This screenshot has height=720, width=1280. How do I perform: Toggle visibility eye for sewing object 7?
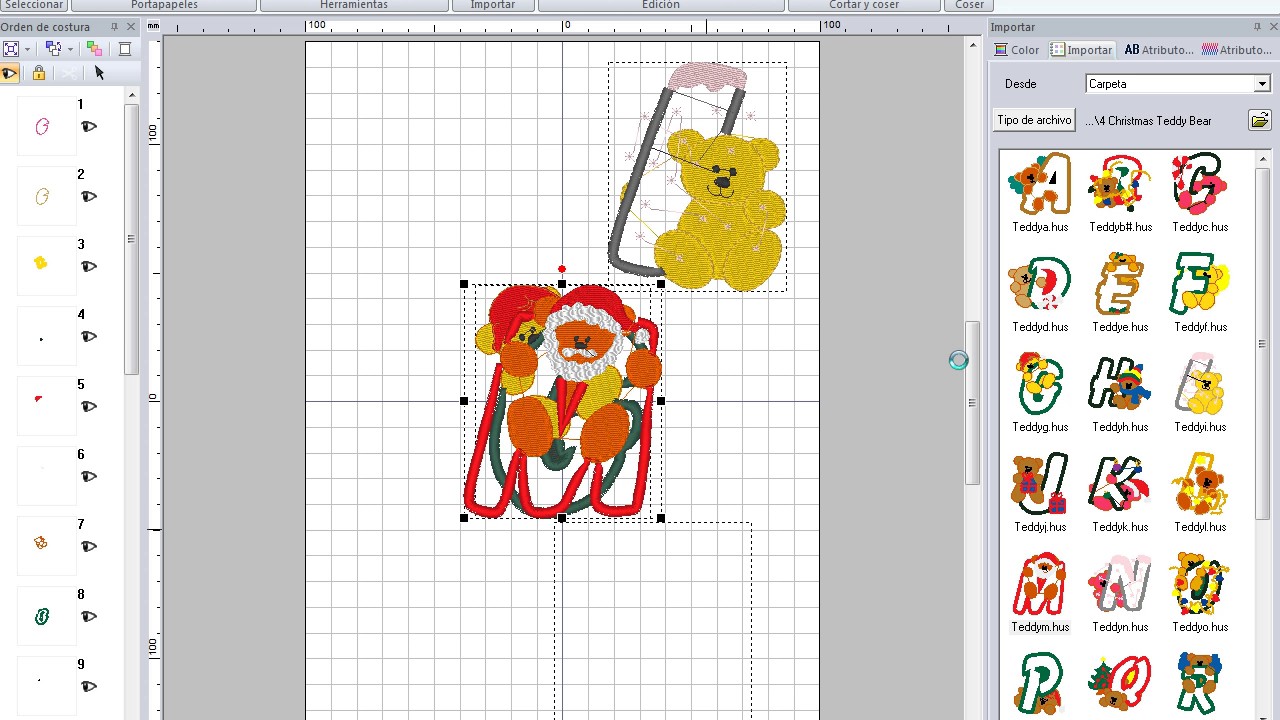(89, 547)
